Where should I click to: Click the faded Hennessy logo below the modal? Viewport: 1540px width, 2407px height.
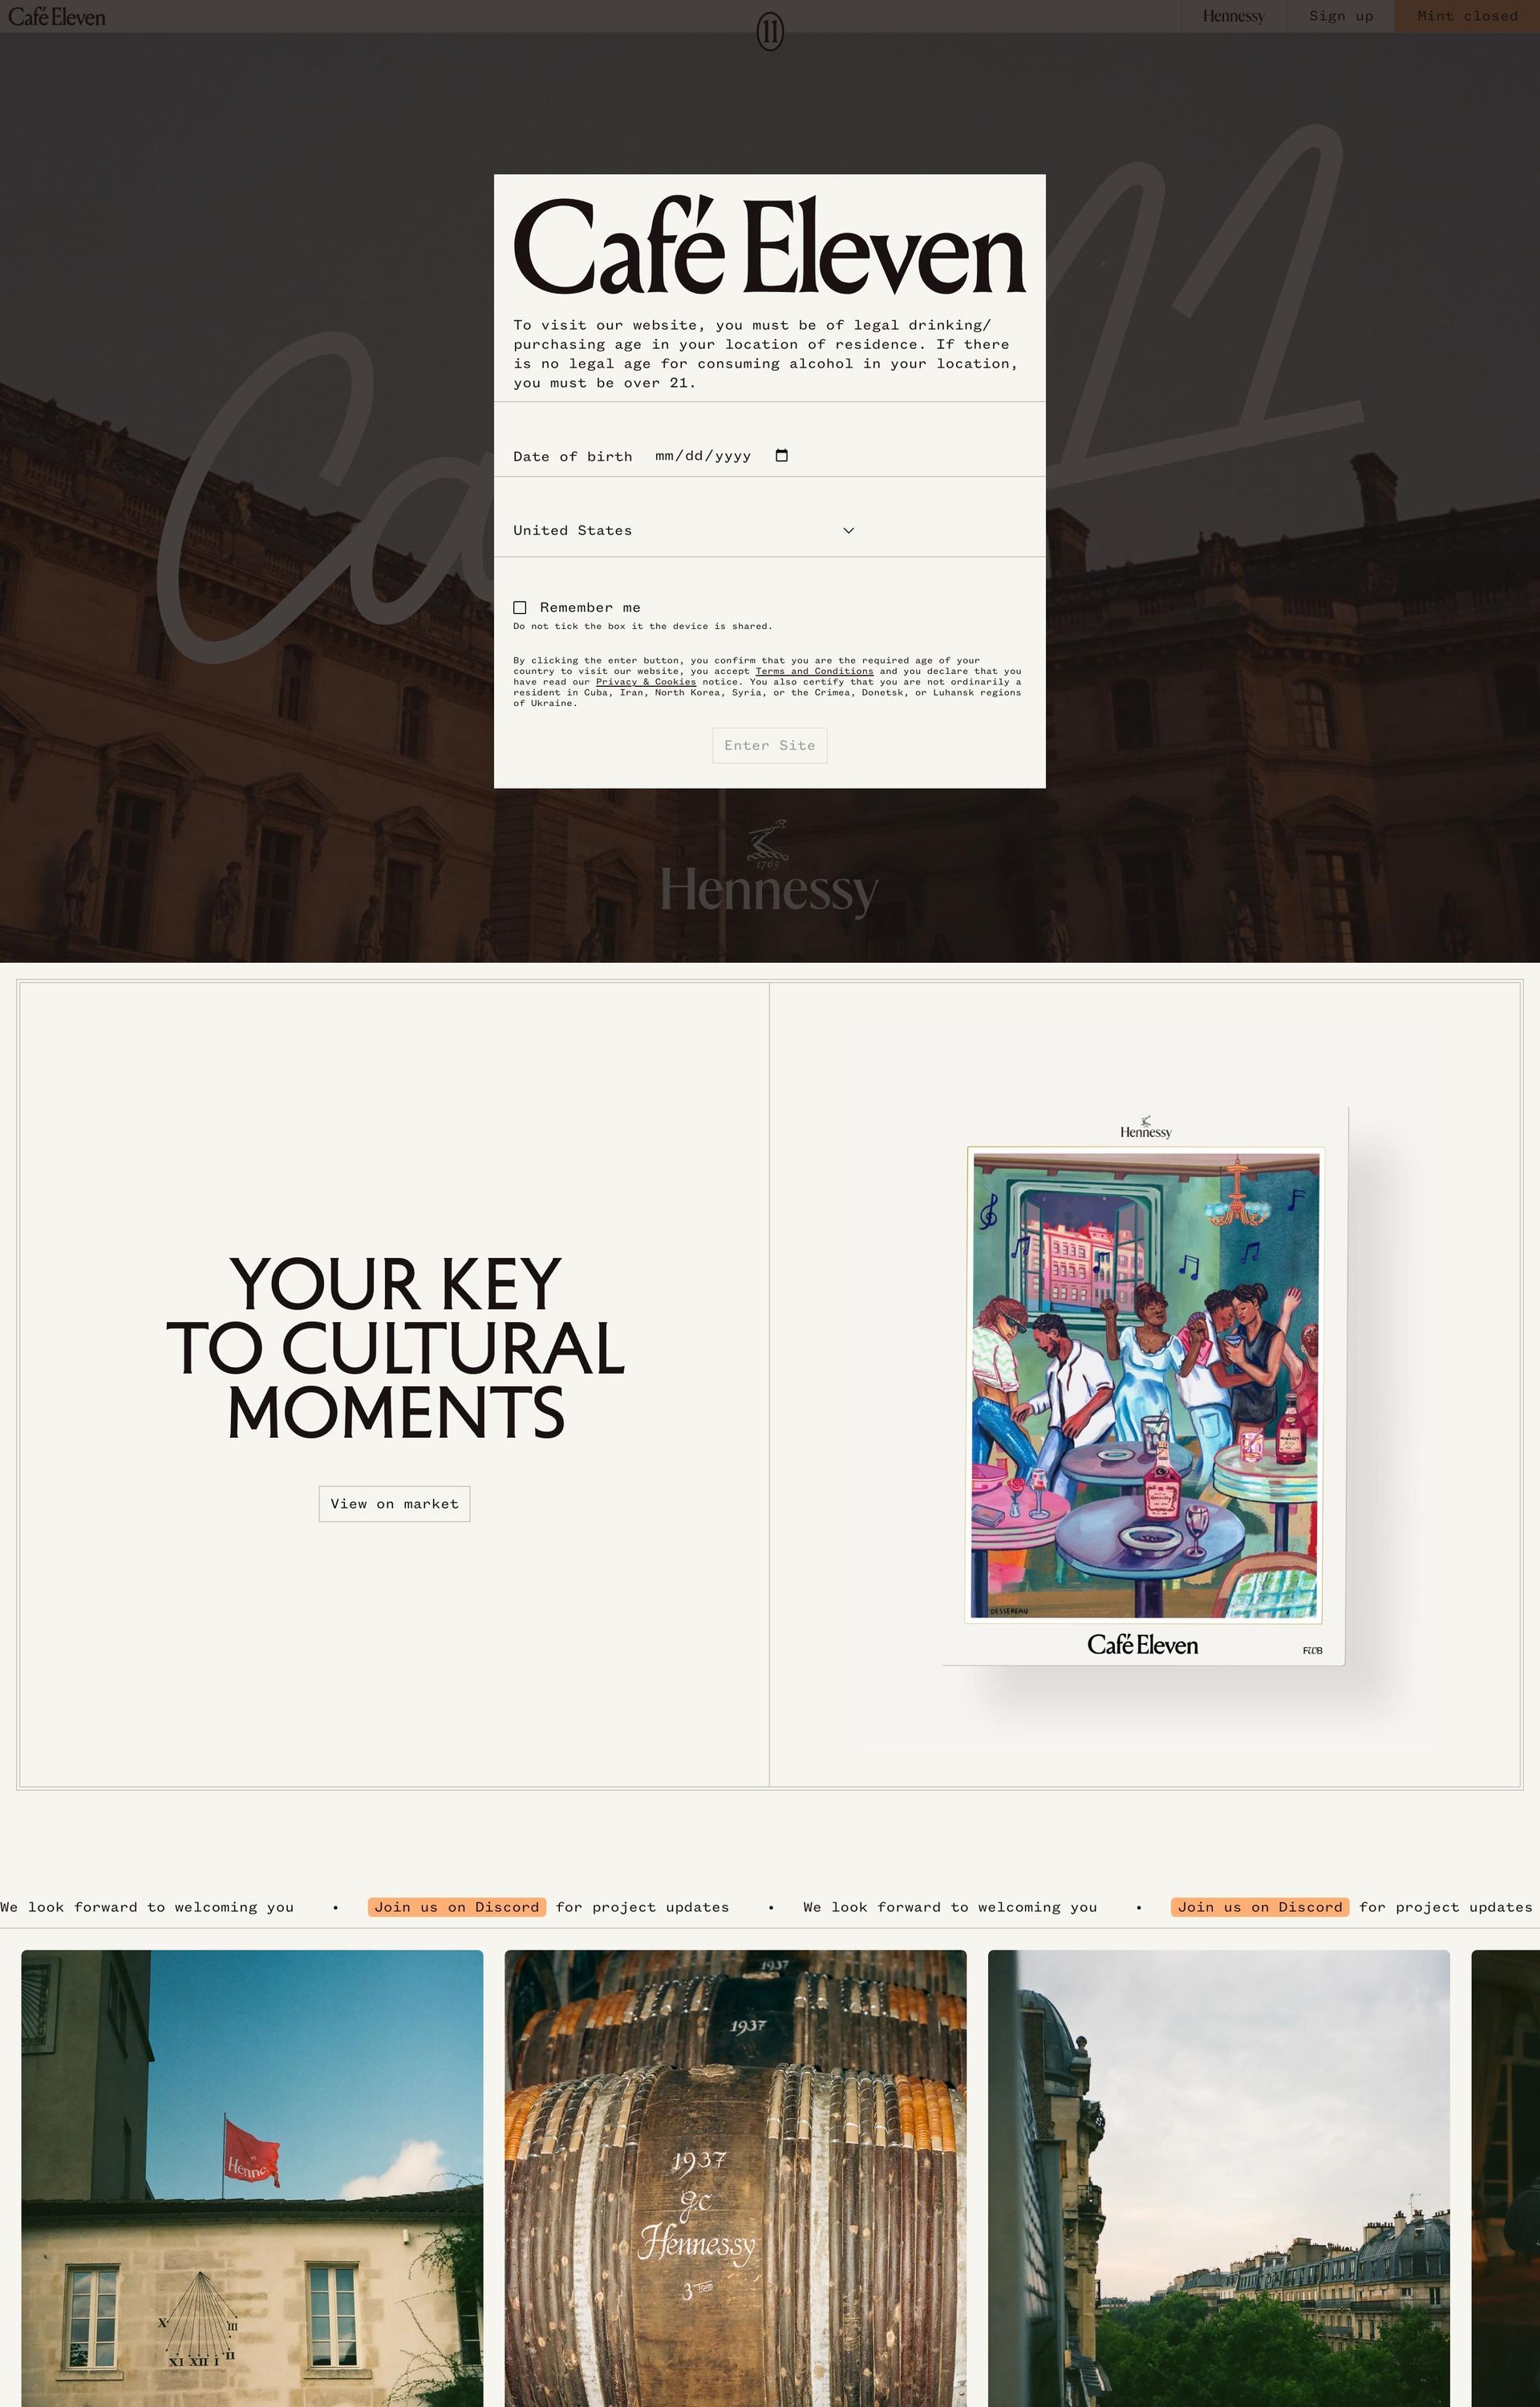pyautogui.click(x=769, y=870)
